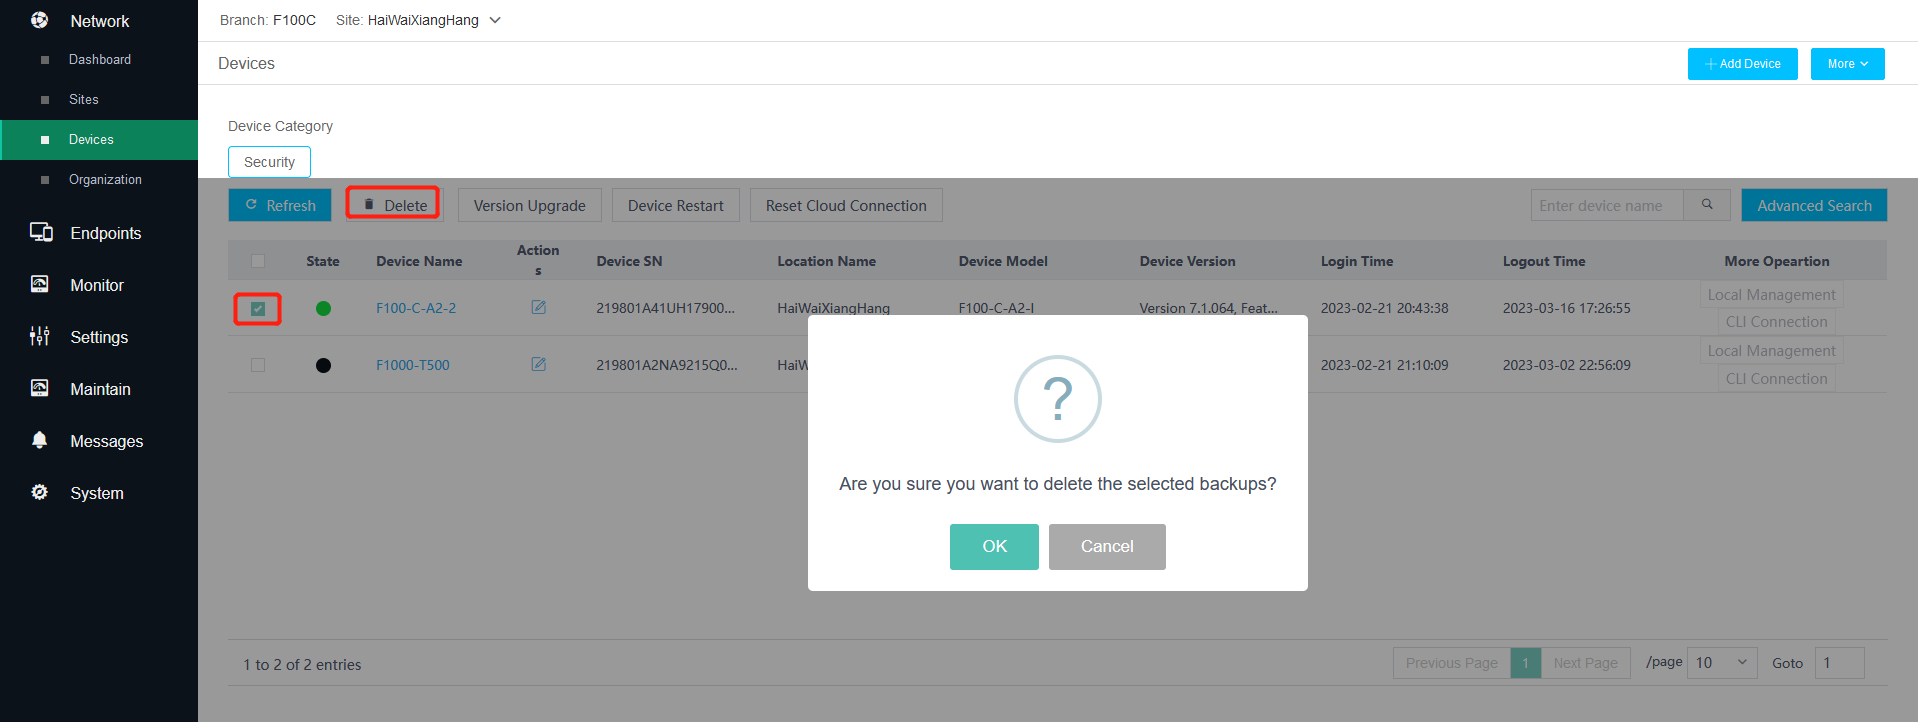Confirm deletion with the OK button
1918x722 pixels.
pos(994,547)
